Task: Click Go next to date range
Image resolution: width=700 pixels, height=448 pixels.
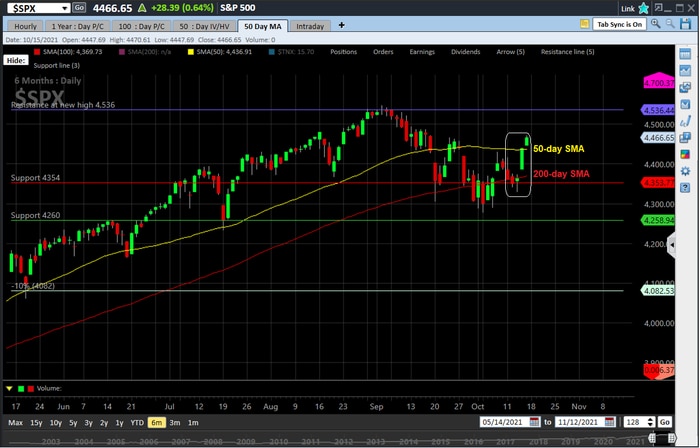Action: tap(665, 422)
